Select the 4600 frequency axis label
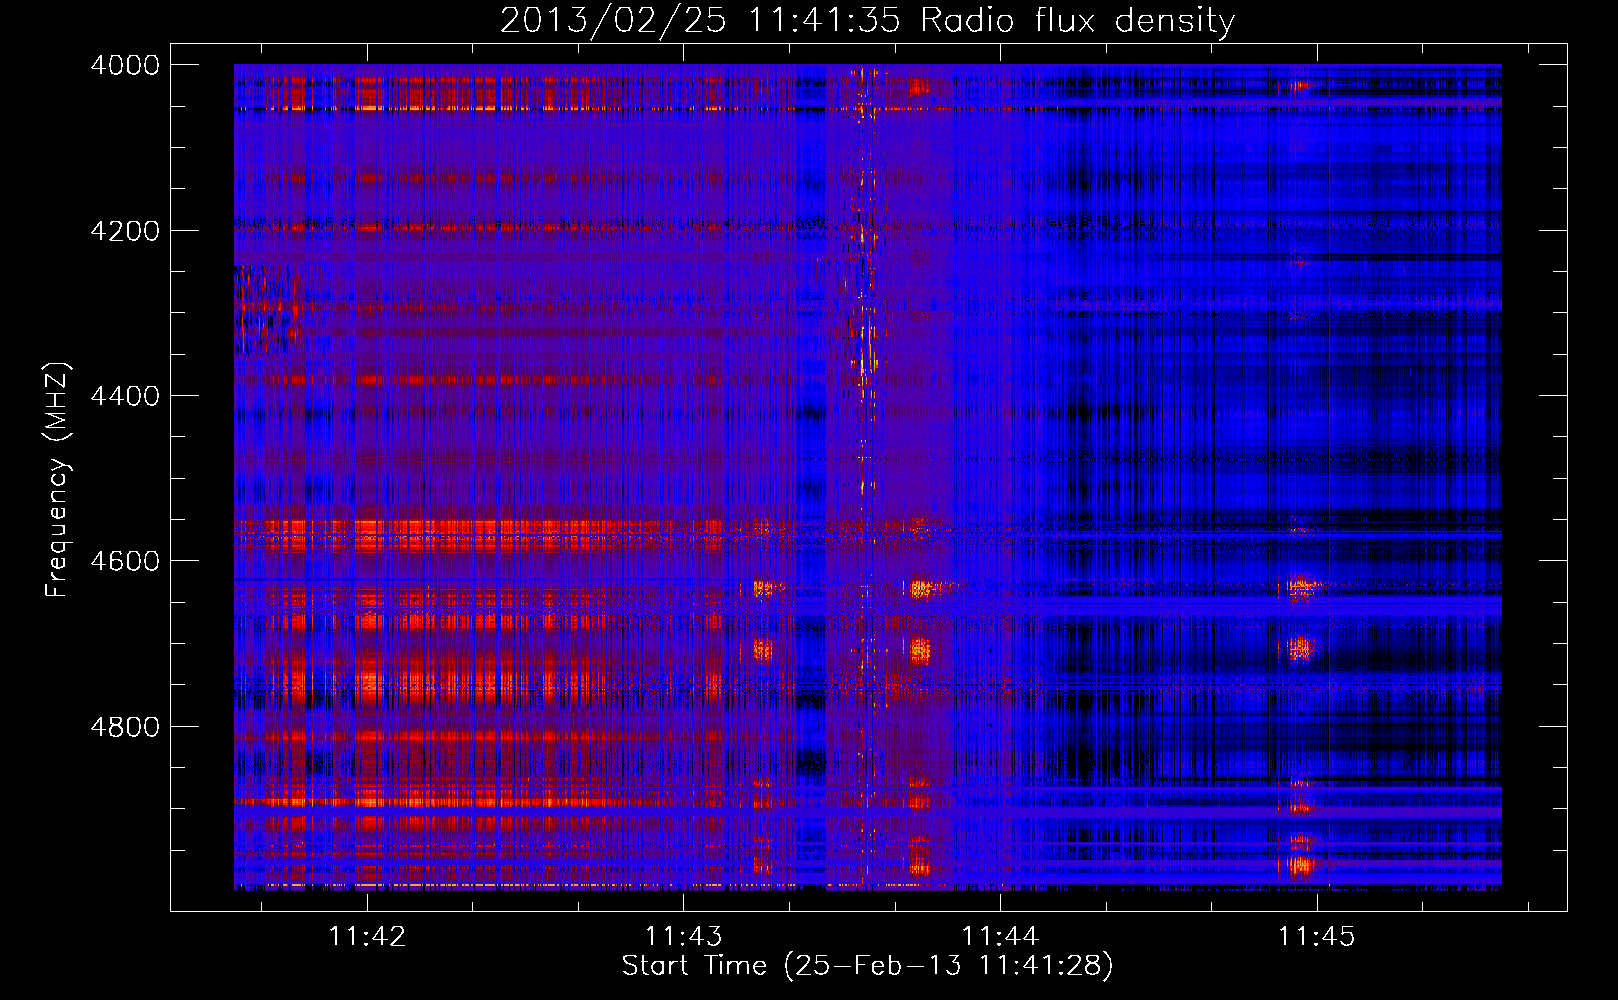 (x=125, y=561)
